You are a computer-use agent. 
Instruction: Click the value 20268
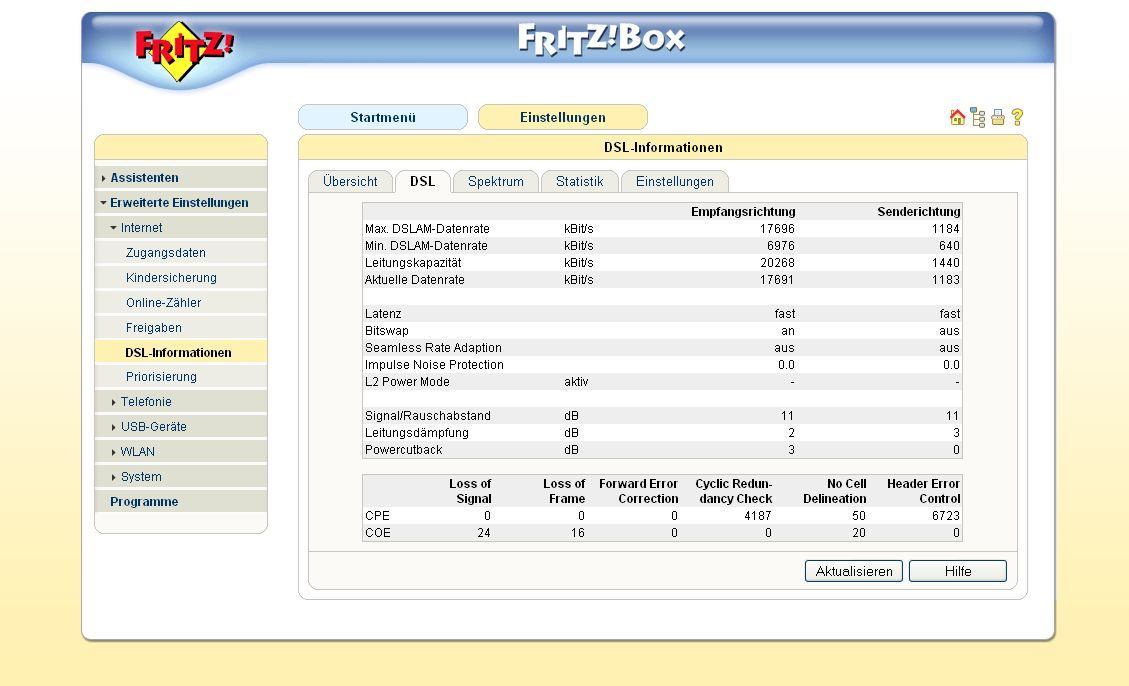[x=777, y=263]
